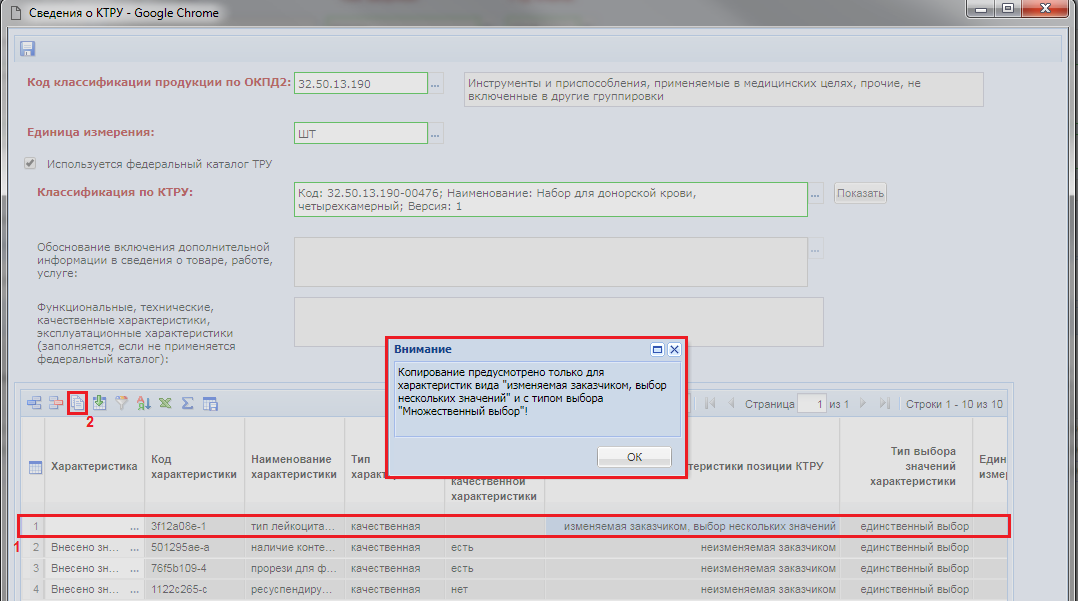Click the add row icon in grid toolbar
This screenshot has height=601, width=1078.
pyautogui.click(x=35, y=404)
